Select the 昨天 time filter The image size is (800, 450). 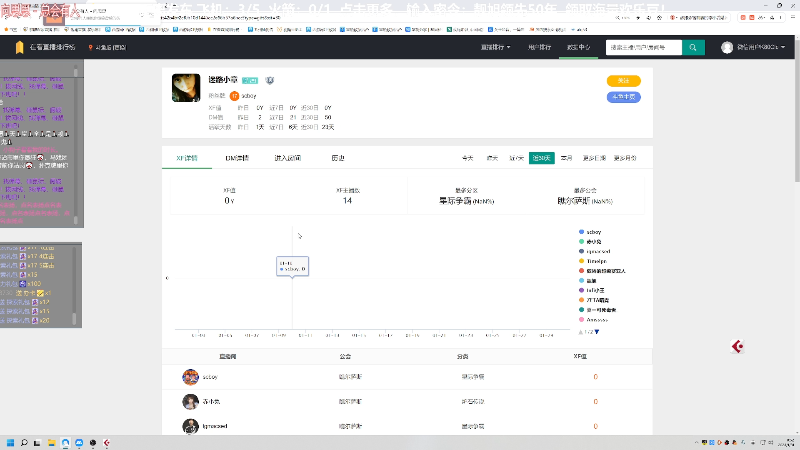click(x=492, y=158)
